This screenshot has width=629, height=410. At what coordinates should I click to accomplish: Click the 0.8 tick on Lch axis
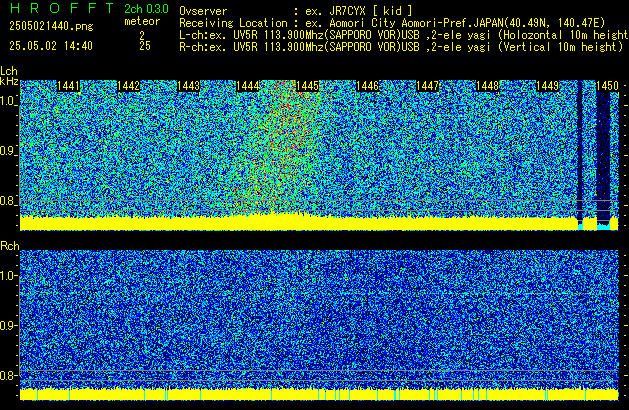8,201
